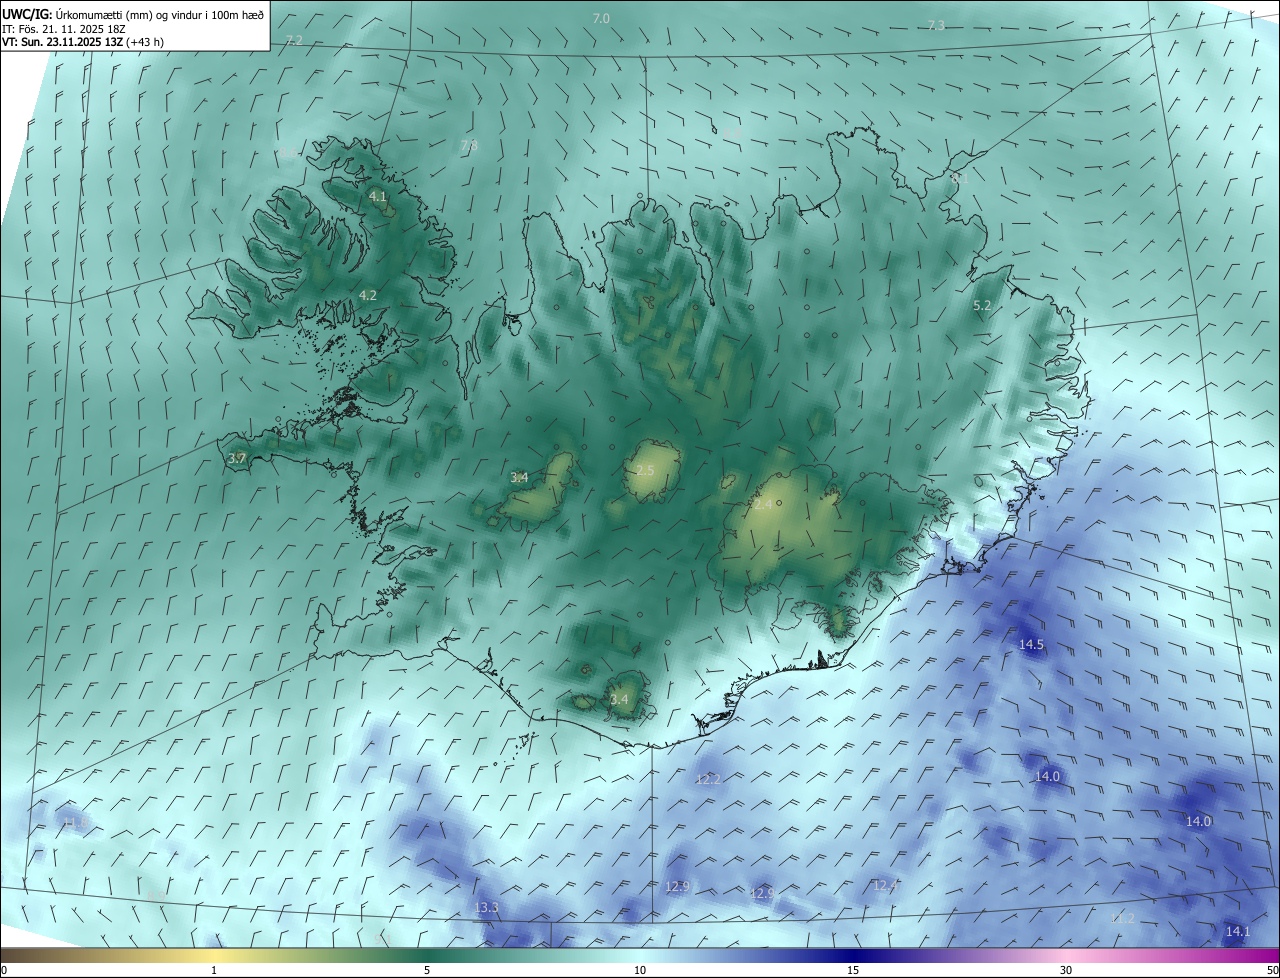Click the 7.0 value label on the map
1280x978 pixels.
(x=601, y=19)
